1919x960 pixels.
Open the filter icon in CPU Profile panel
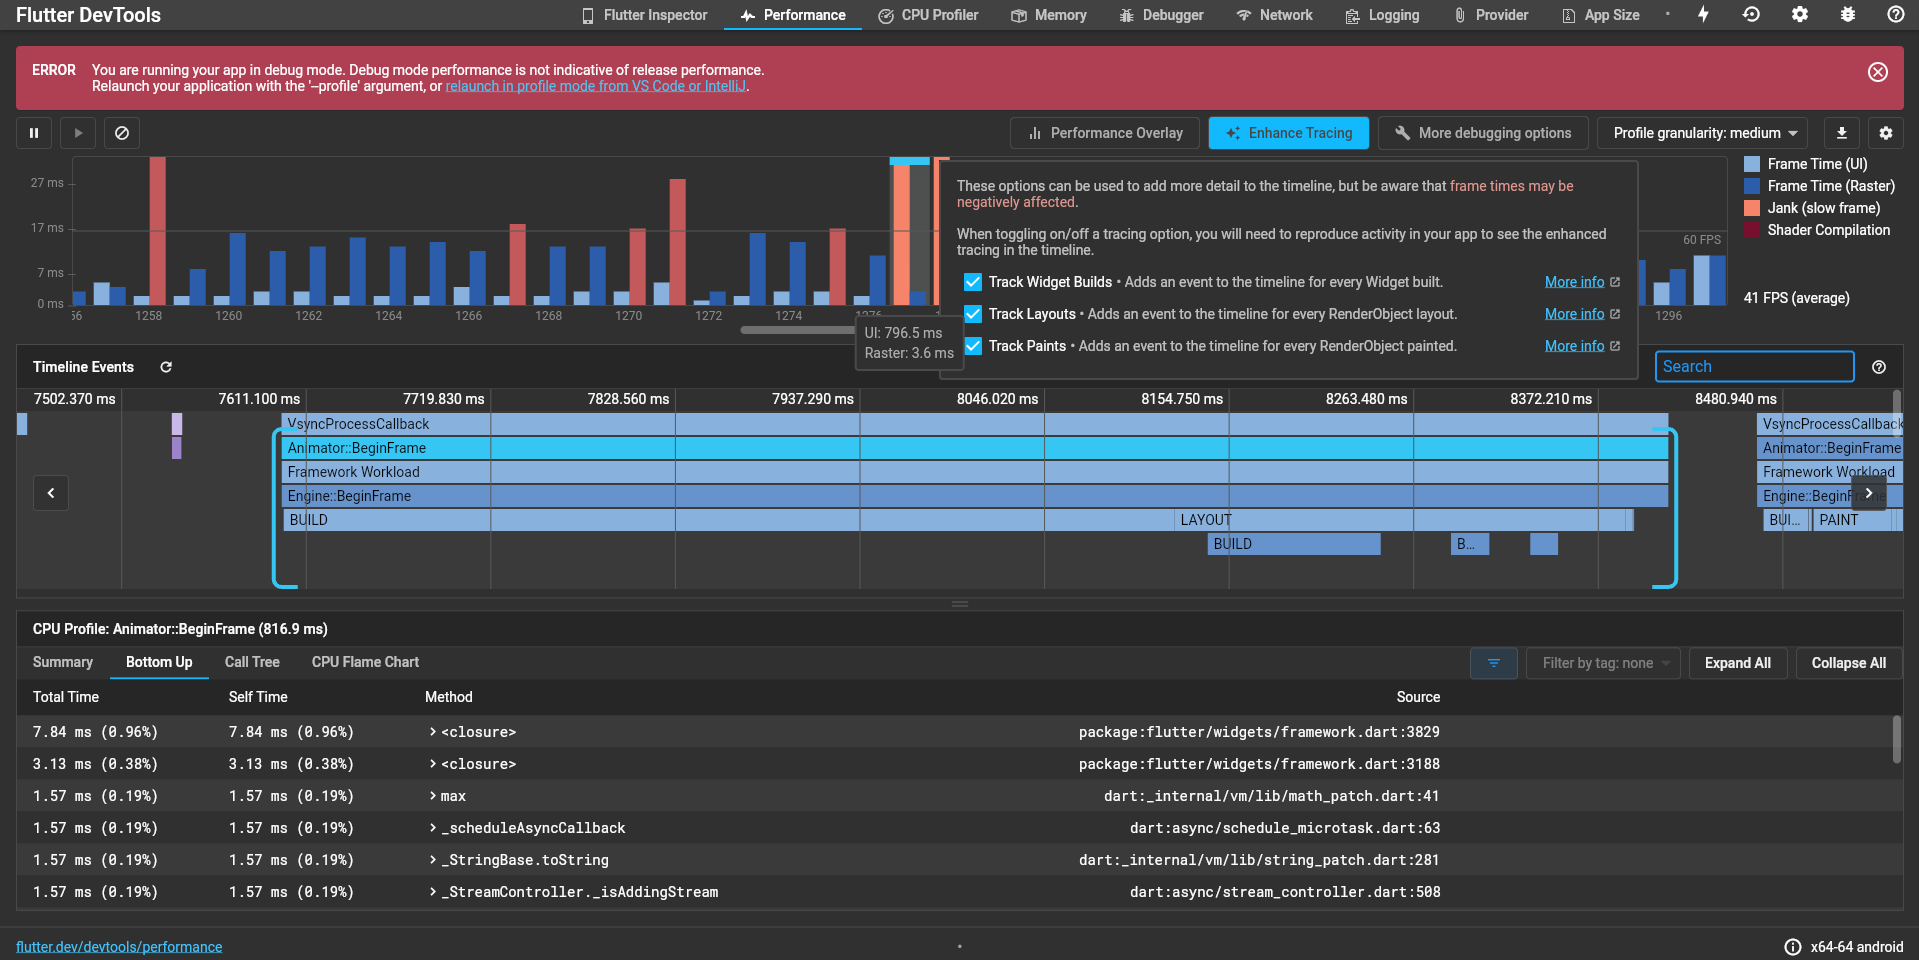click(1493, 662)
